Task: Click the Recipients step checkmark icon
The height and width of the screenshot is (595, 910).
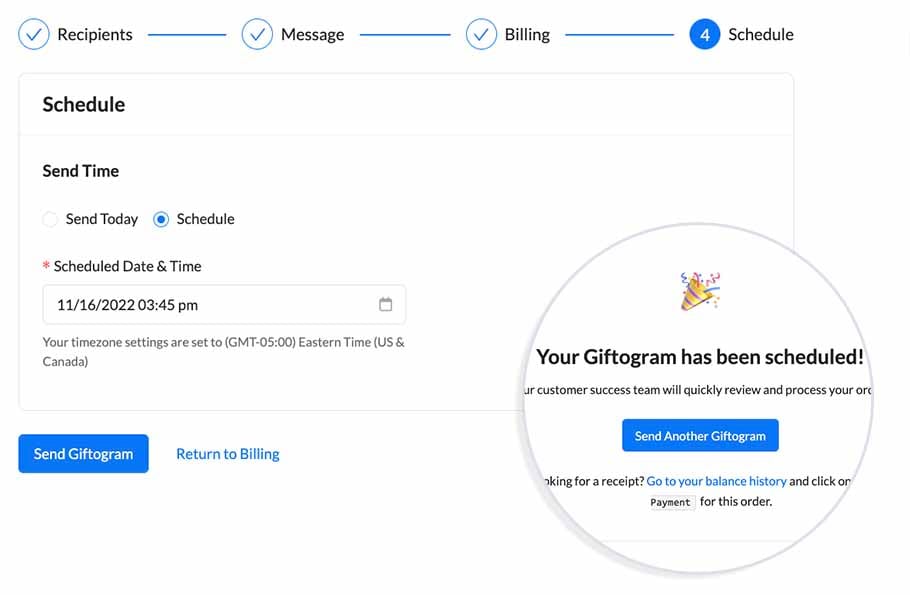Action: pyautogui.click(x=34, y=33)
